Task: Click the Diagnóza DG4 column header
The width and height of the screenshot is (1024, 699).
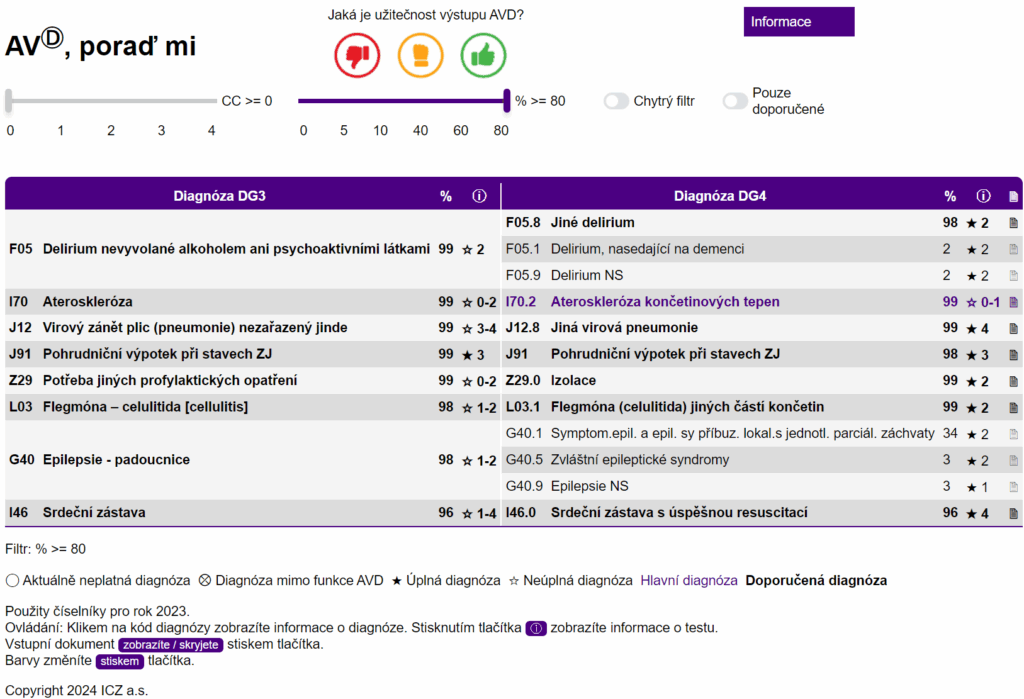Action: coord(720,196)
